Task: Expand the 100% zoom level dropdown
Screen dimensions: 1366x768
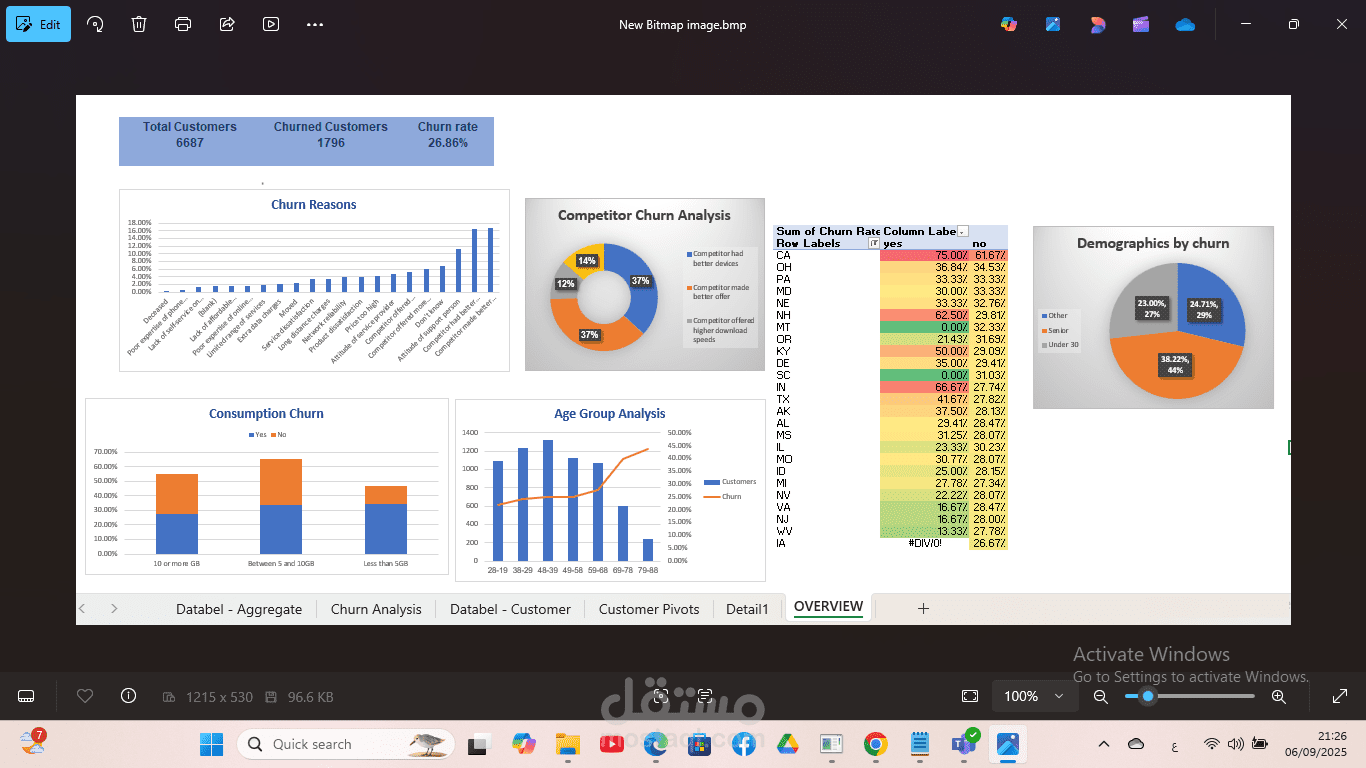Action: 1033,696
